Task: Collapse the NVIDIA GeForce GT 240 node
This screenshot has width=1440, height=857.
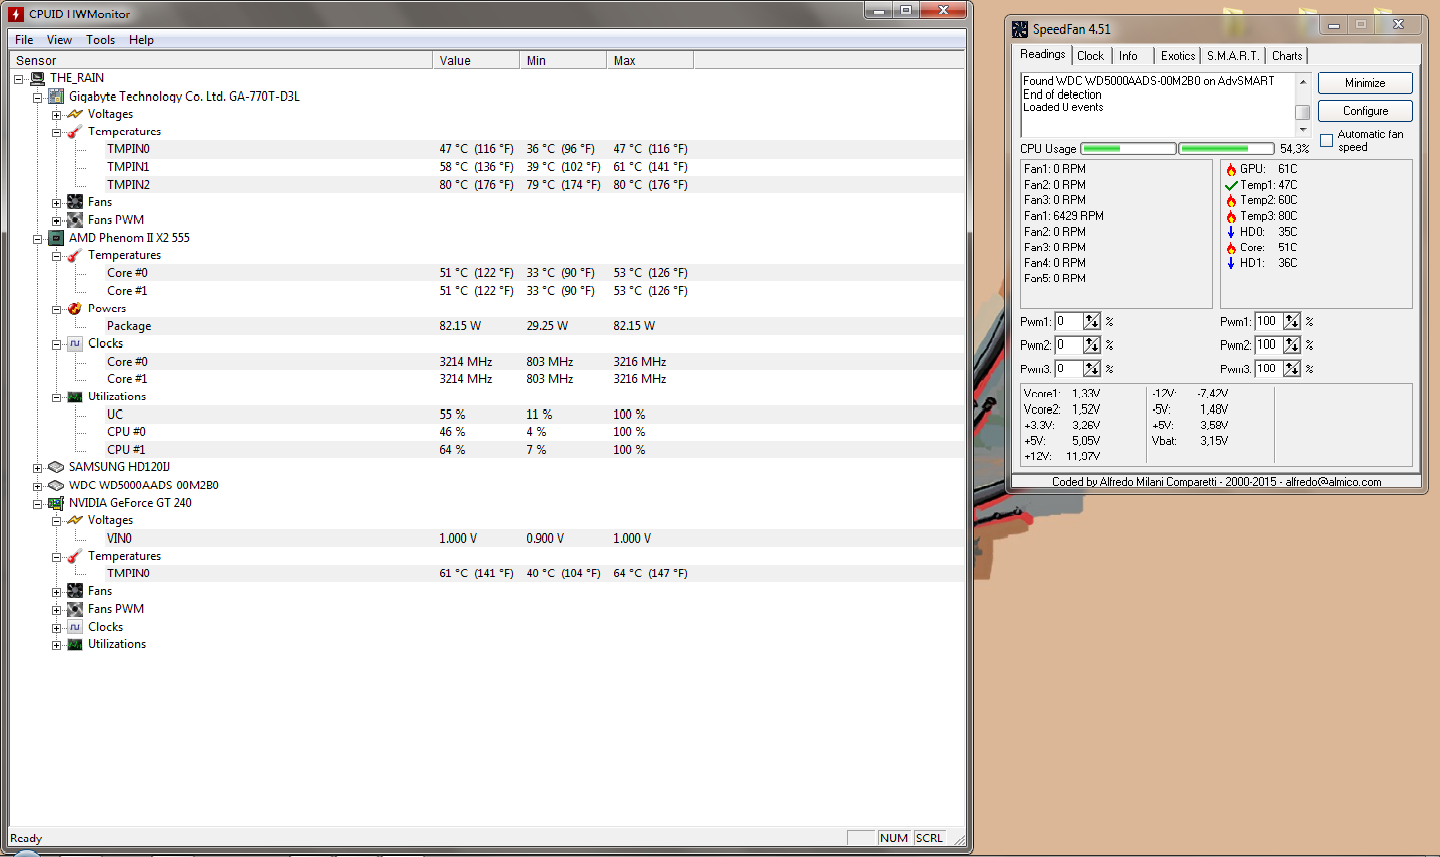Action: click(x=37, y=504)
